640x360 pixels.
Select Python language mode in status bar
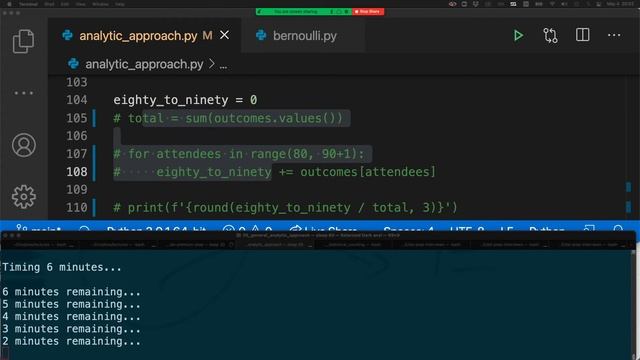click(547, 229)
